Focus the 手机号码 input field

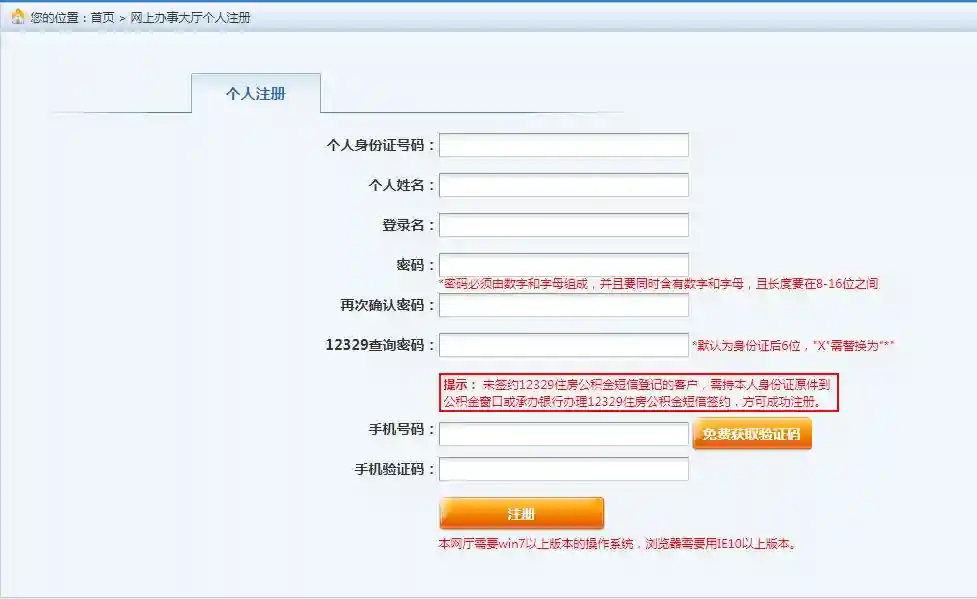pyautogui.click(x=564, y=434)
